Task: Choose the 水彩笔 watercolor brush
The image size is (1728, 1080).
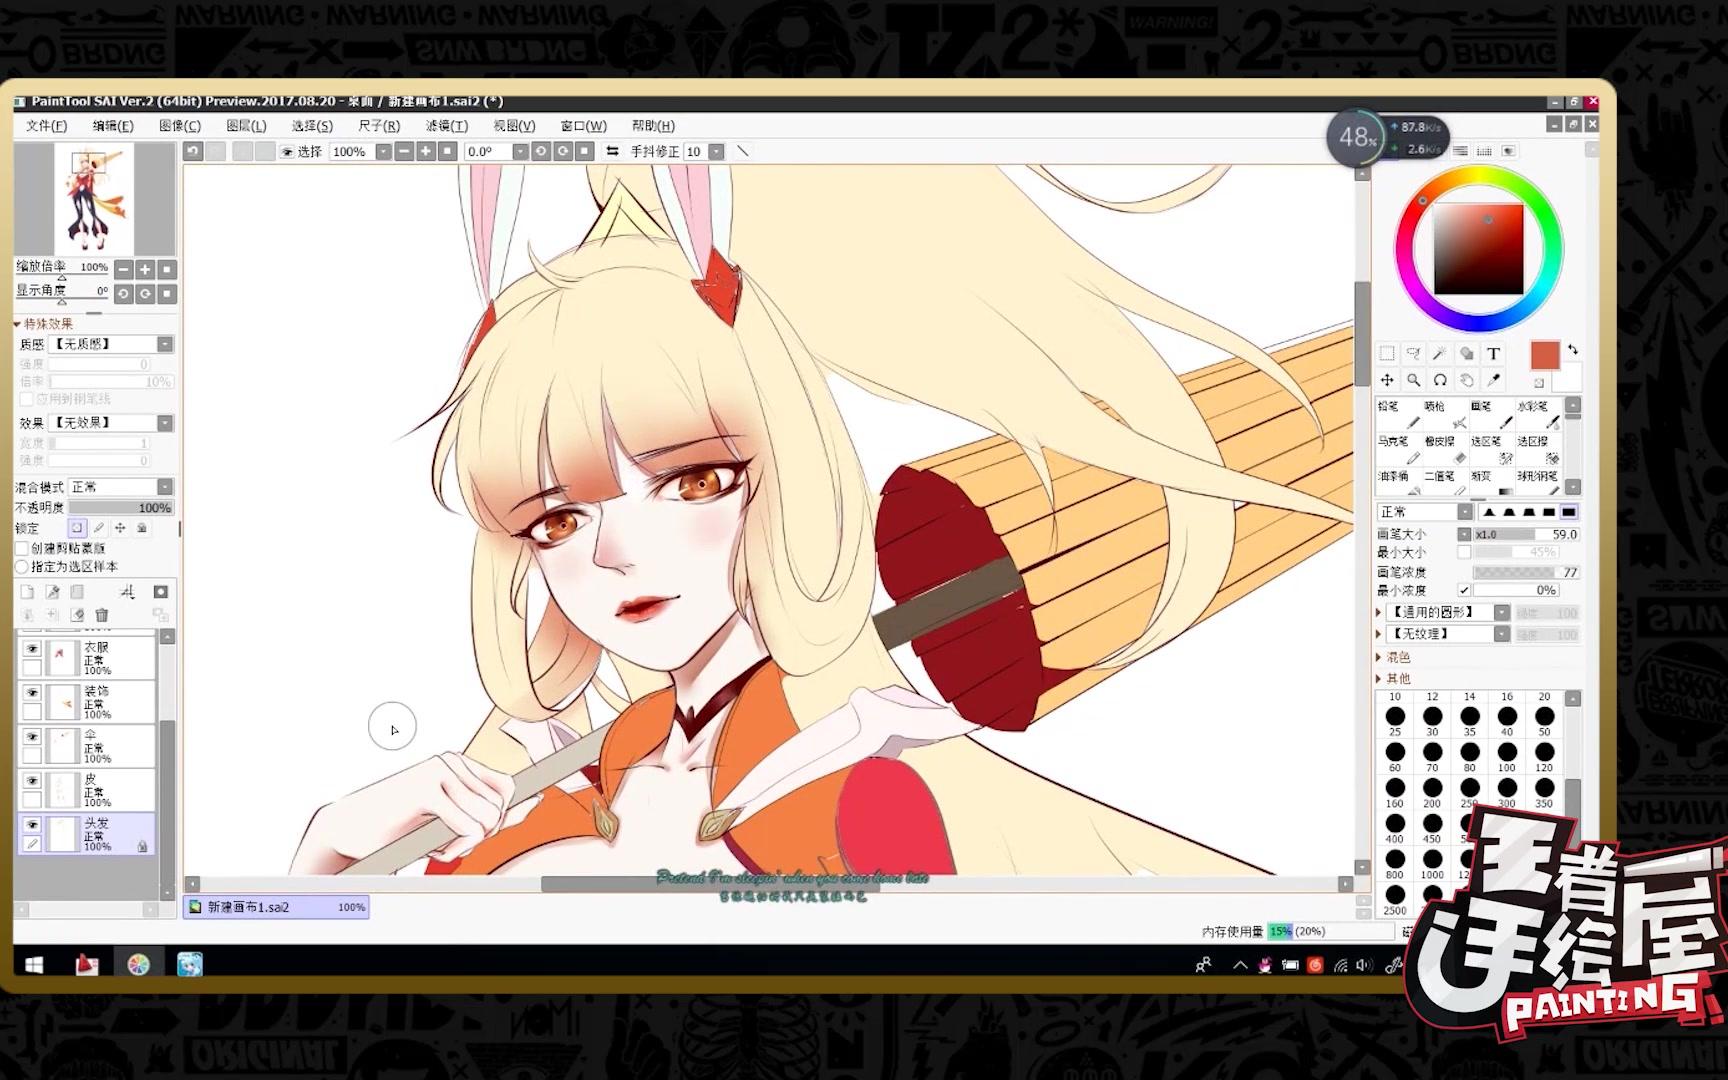Action: pyautogui.click(x=1537, y=414)
